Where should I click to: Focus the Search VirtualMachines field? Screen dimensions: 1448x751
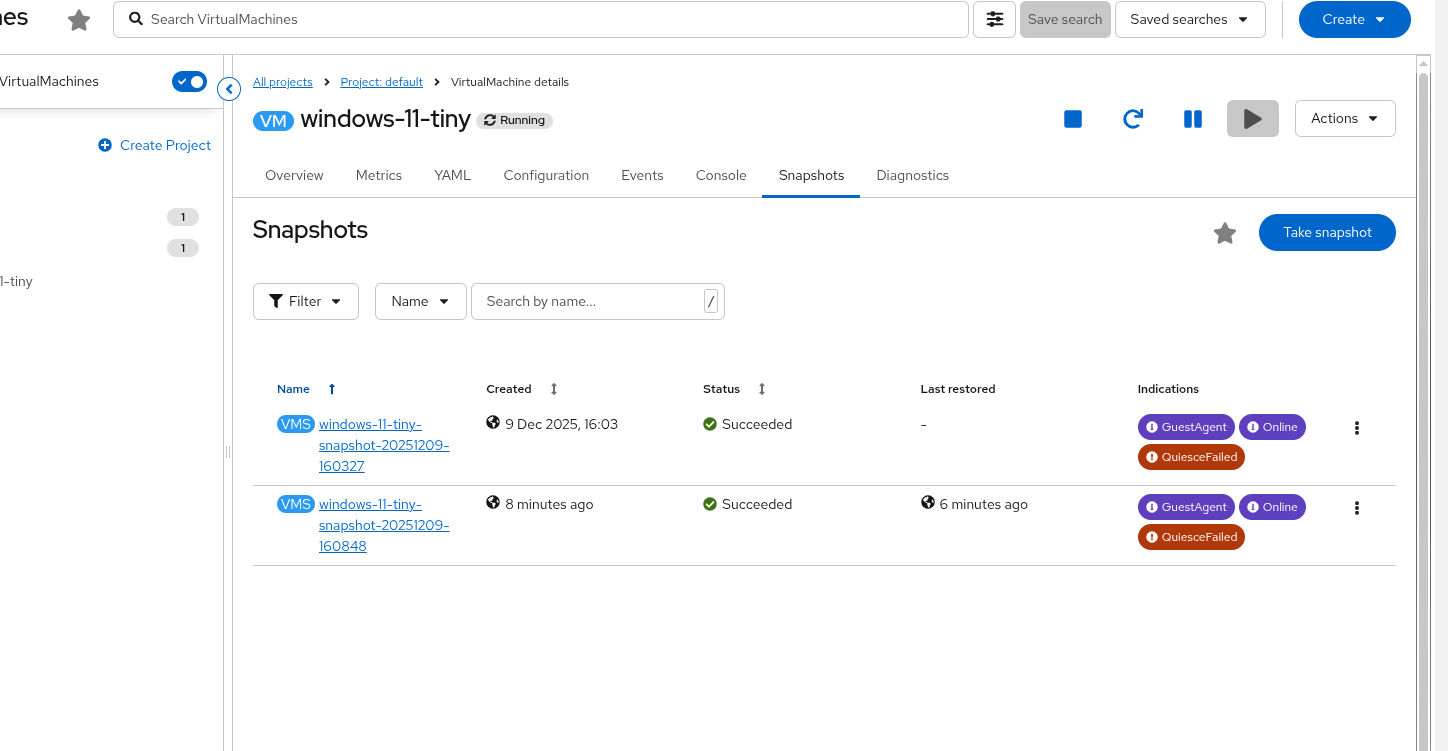coord(541,19)
